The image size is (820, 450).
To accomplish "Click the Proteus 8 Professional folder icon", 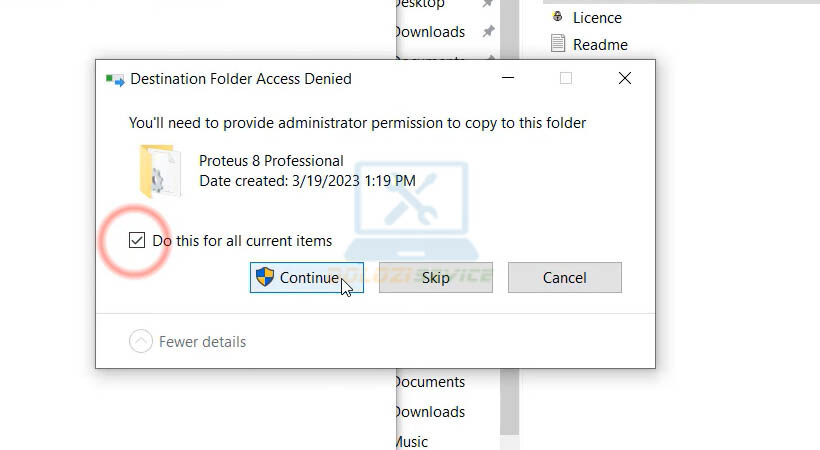I will [x=157, y=171].
